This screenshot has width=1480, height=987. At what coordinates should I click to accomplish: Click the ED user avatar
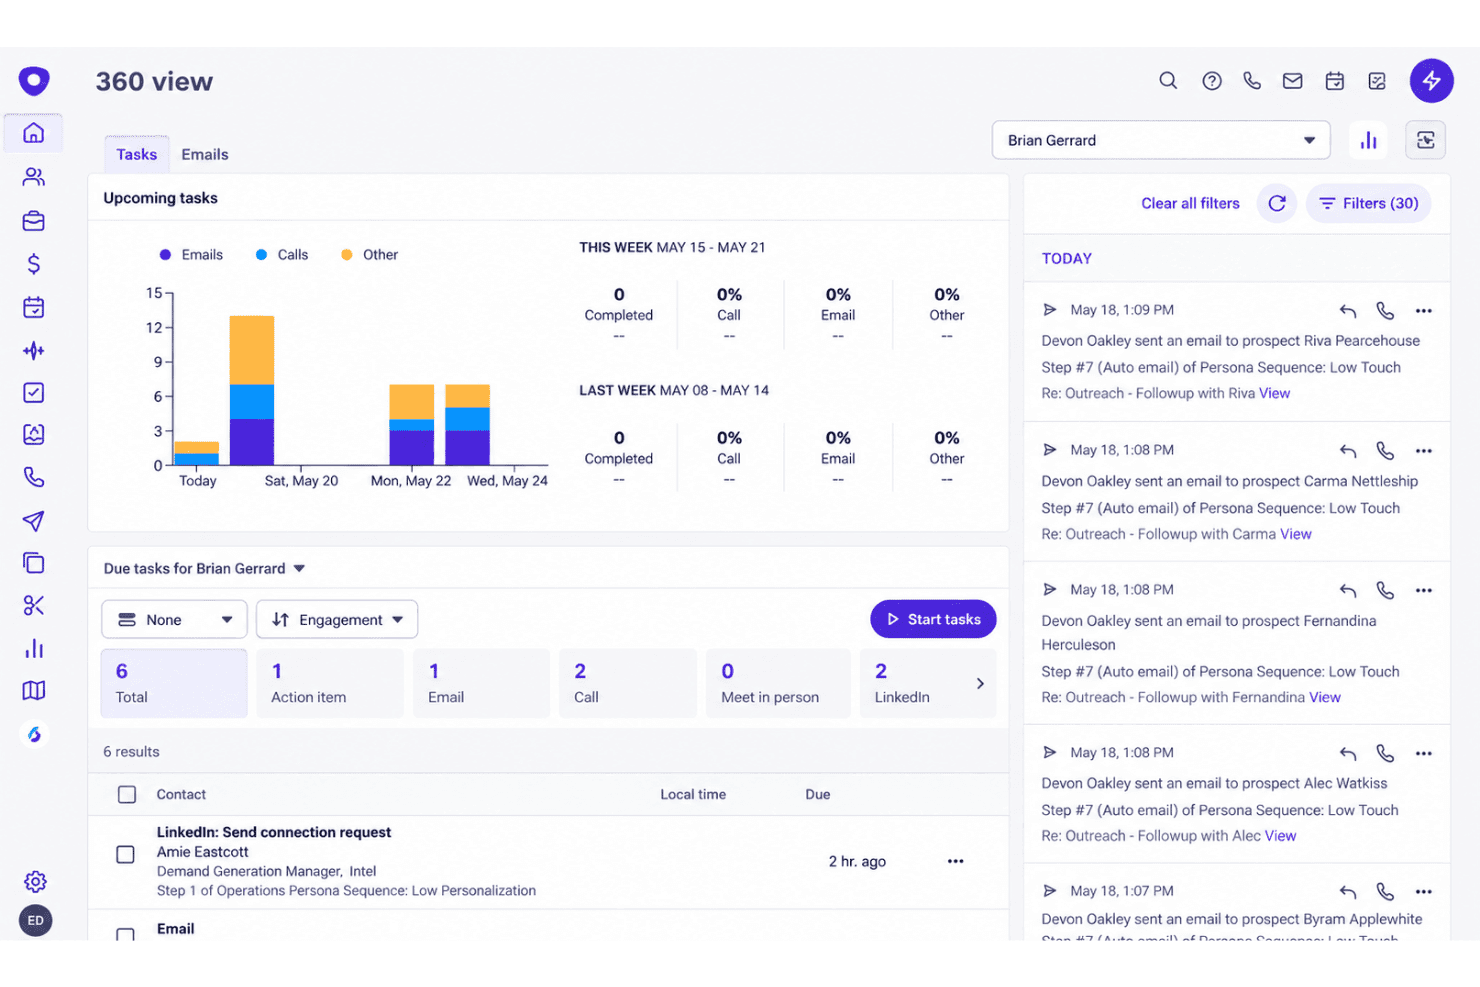35,920
